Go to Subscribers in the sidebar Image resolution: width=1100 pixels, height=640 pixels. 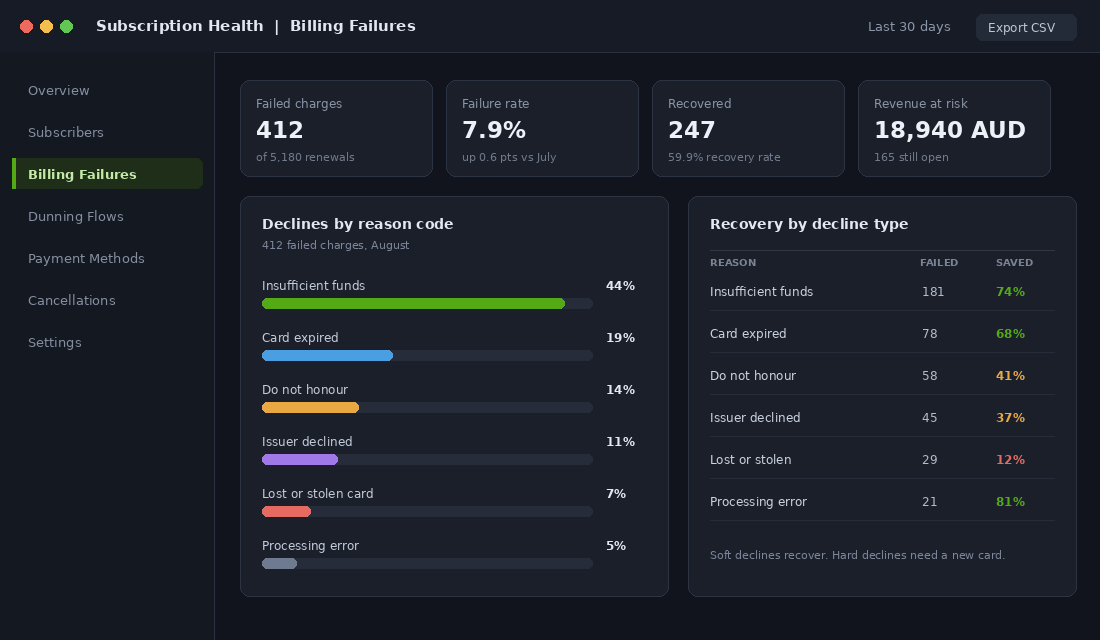point(65,133)
